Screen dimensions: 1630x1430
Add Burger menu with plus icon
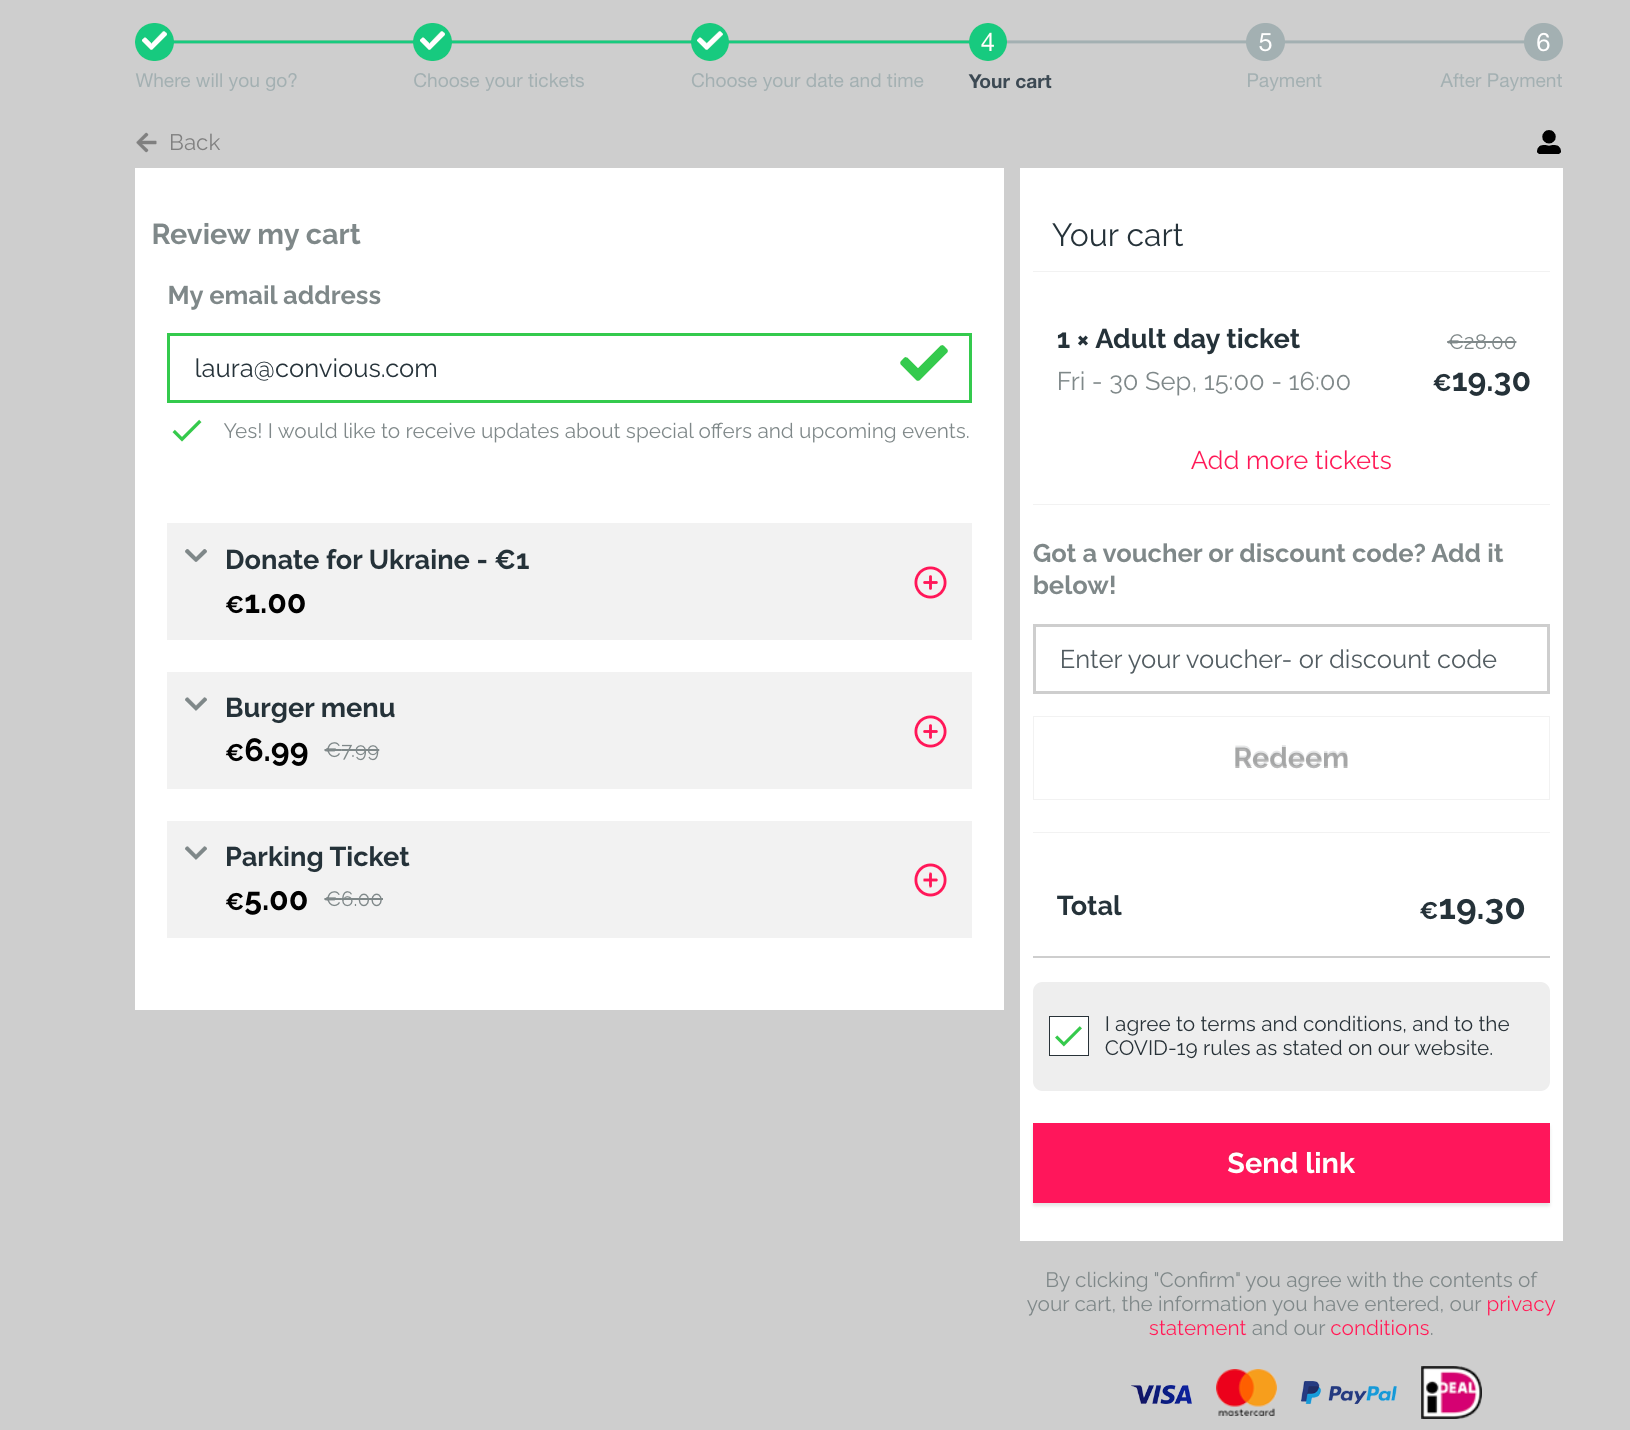(x=930, y=731)
